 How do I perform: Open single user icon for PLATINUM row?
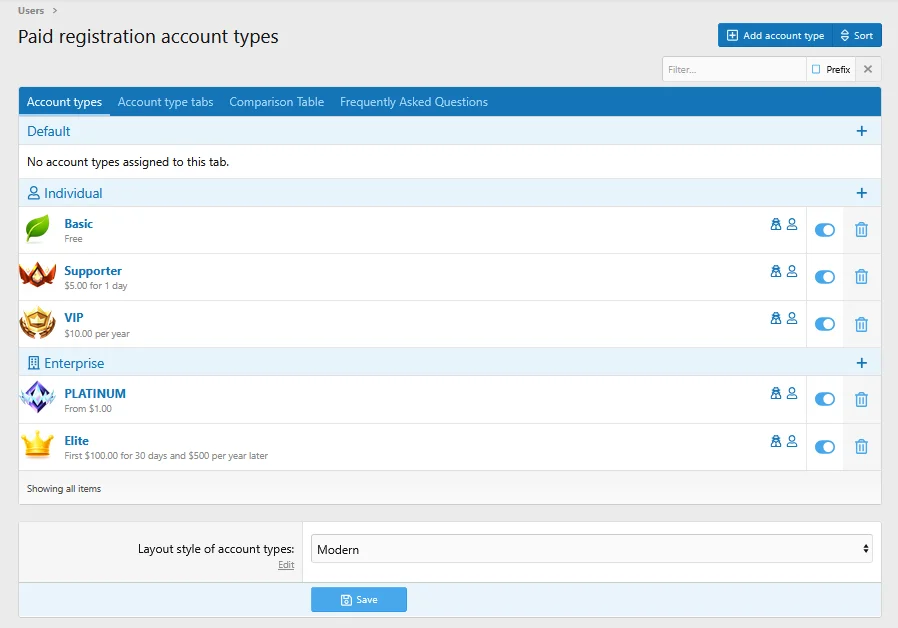[792, 393]
